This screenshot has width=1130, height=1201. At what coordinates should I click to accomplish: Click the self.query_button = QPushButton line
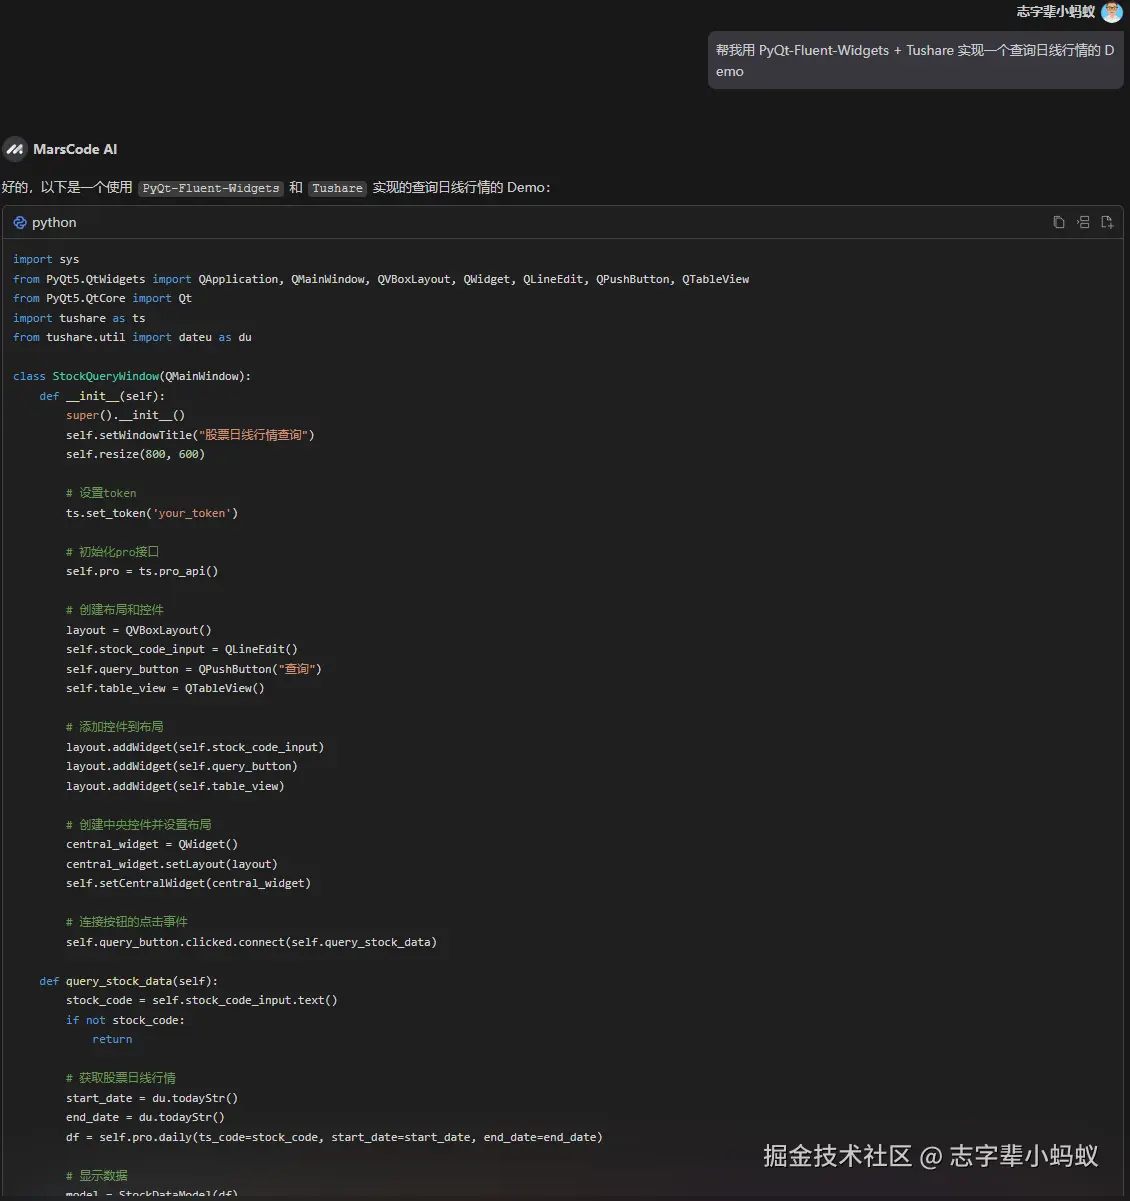(194, 669)
